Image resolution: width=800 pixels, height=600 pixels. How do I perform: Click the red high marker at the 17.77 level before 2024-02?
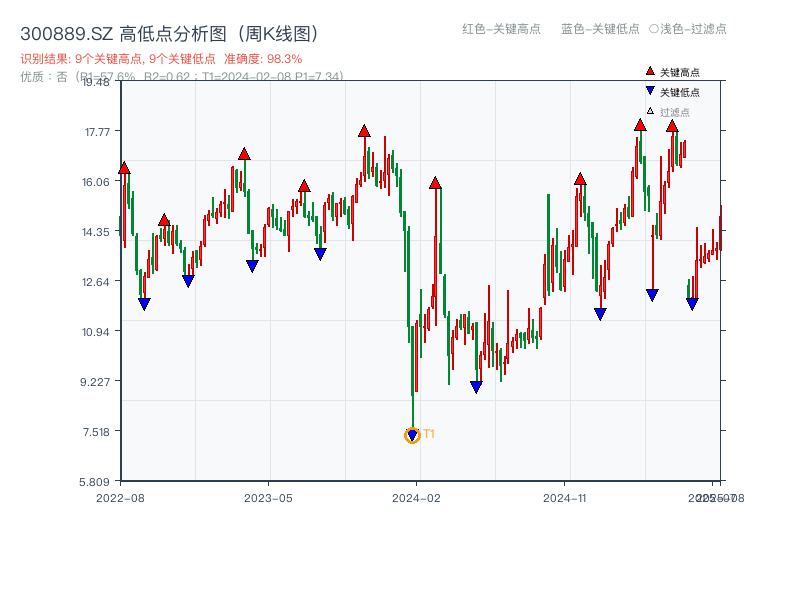(364, 131)
